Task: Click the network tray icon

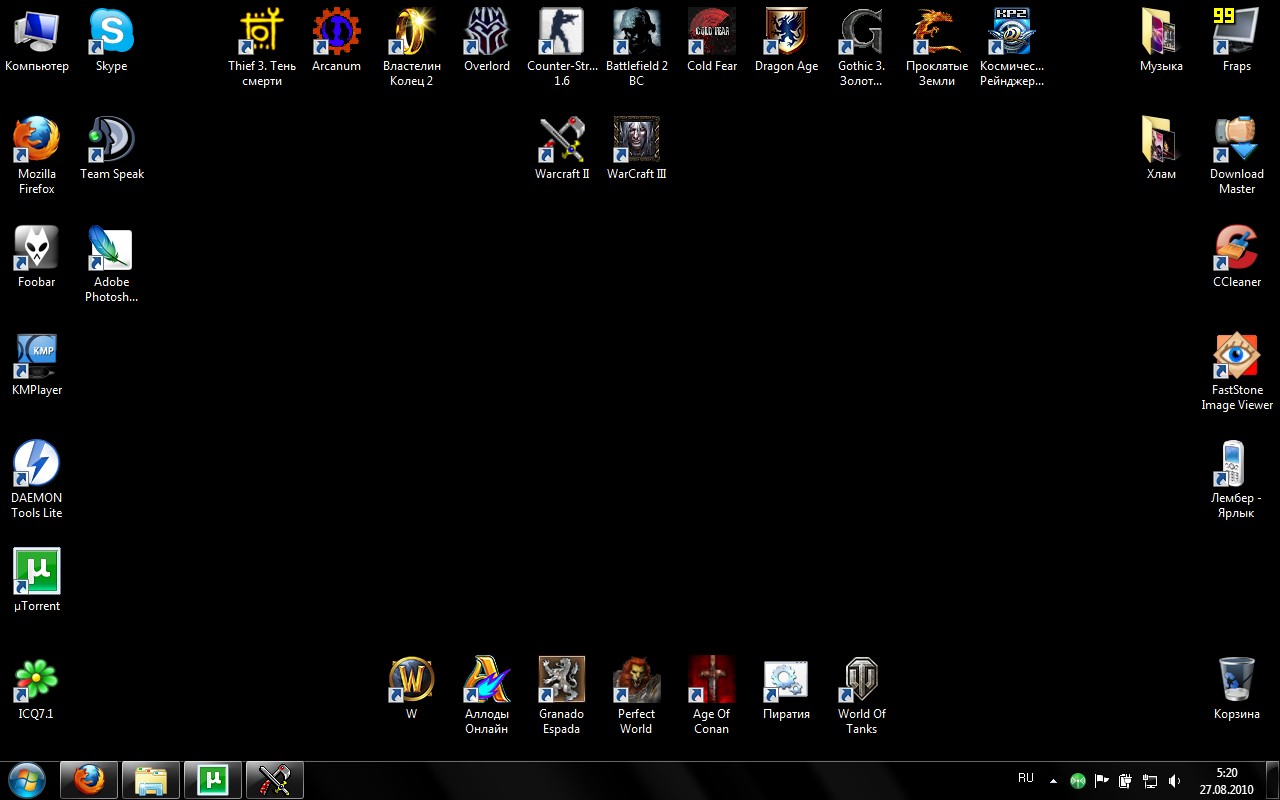Action: coord(1150,781)
